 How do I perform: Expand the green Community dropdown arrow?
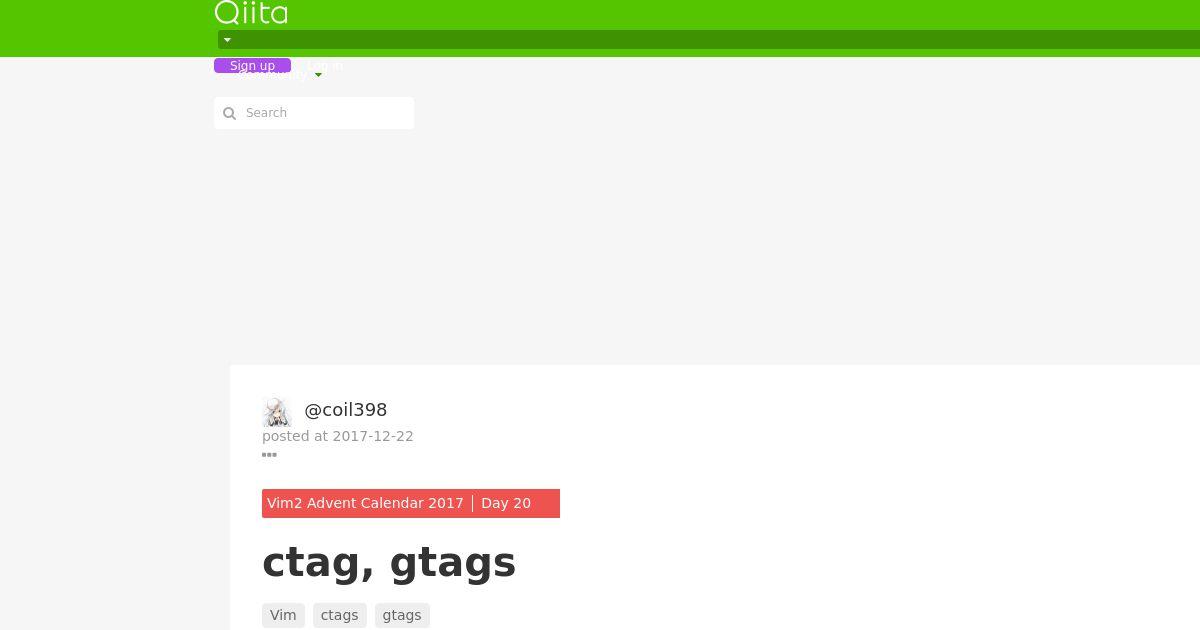(x=318, y=75)
